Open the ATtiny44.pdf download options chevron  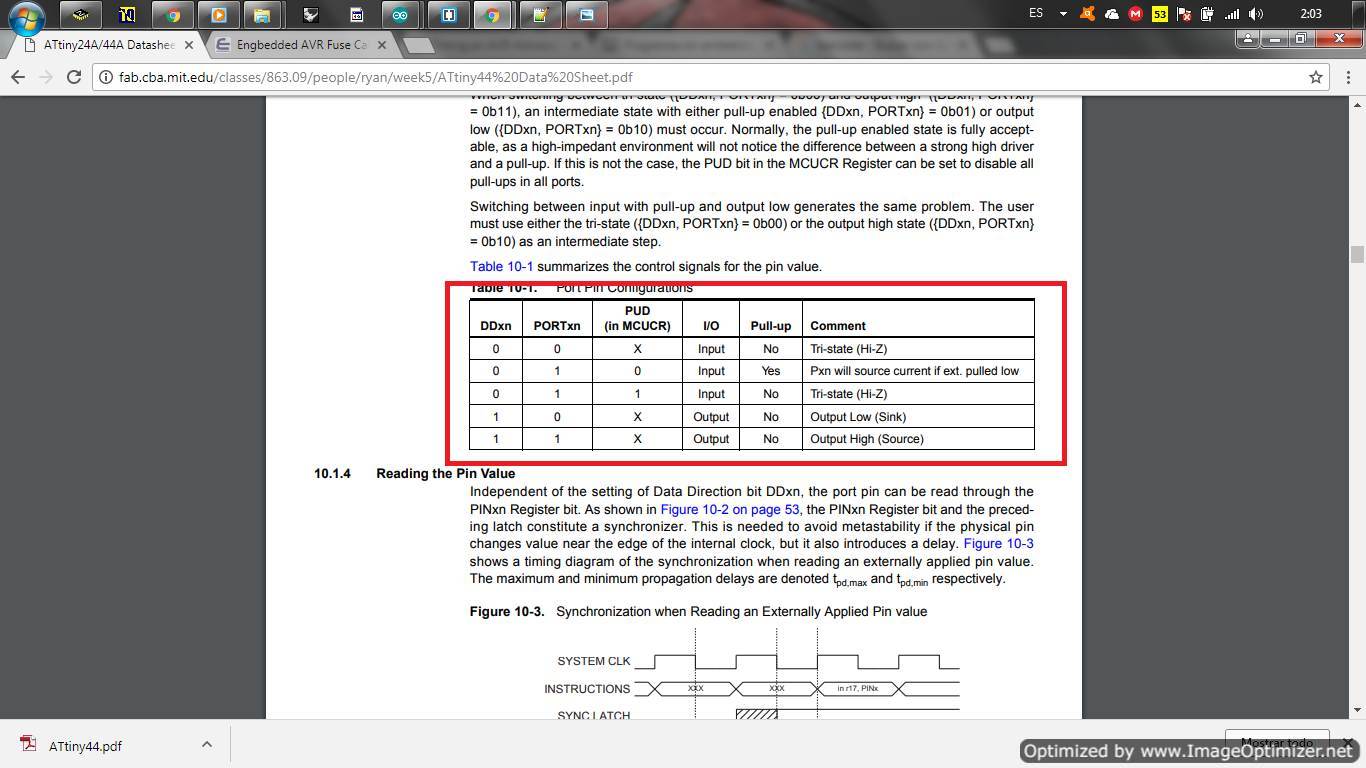pyautogui.click(x=206, y=744)
